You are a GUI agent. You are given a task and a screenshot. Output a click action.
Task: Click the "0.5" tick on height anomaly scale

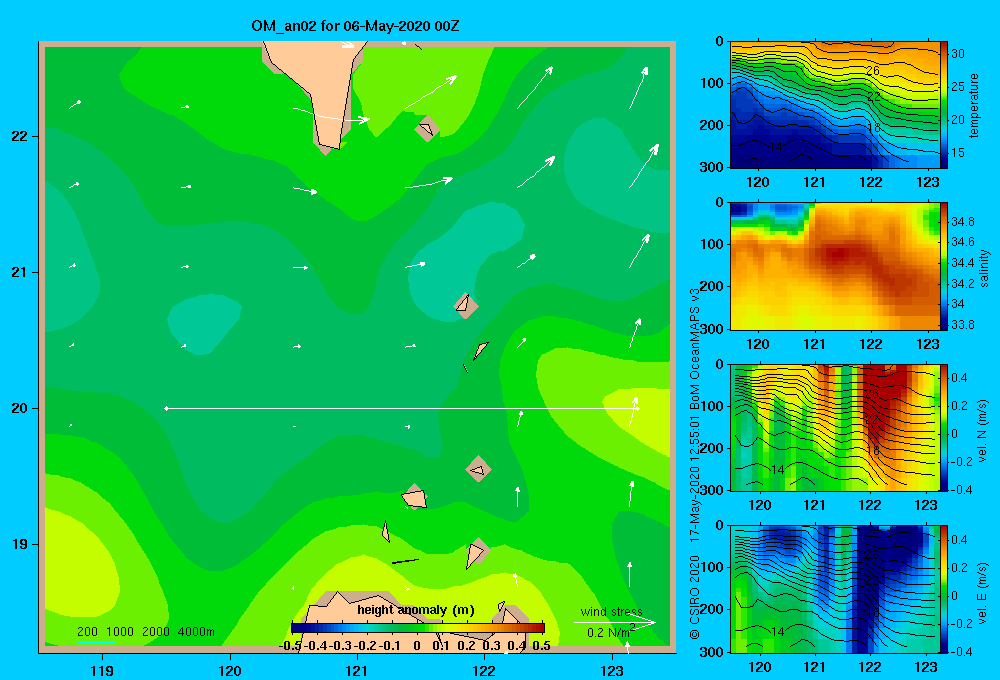(541, 646)
